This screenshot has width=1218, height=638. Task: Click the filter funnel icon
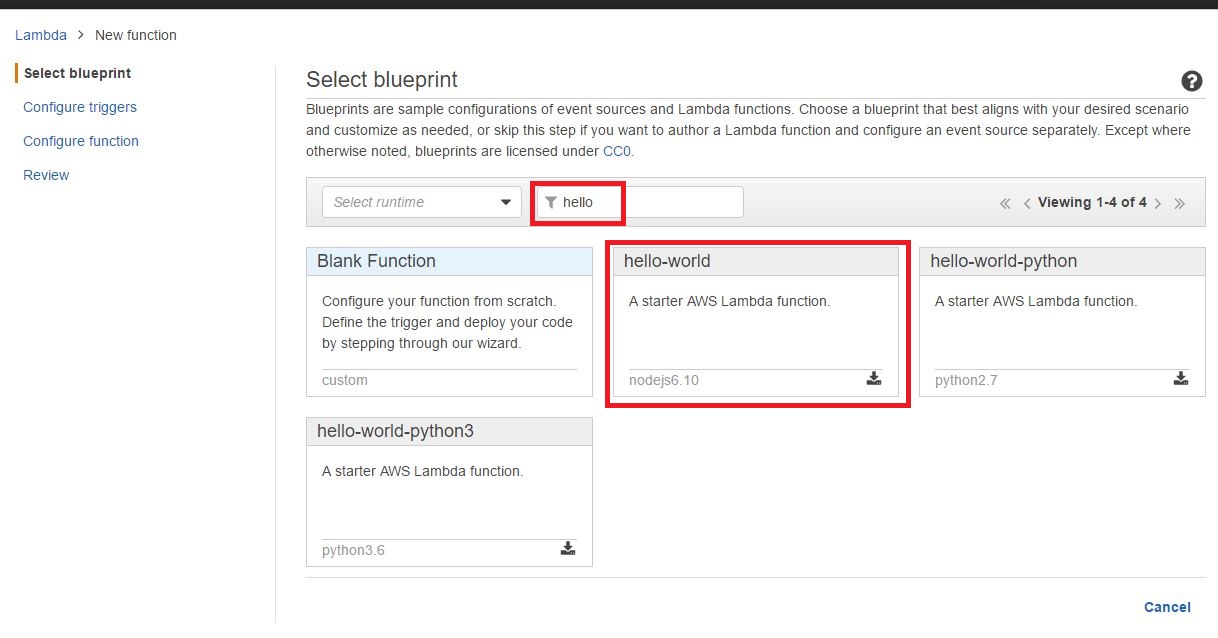[551, 201]
